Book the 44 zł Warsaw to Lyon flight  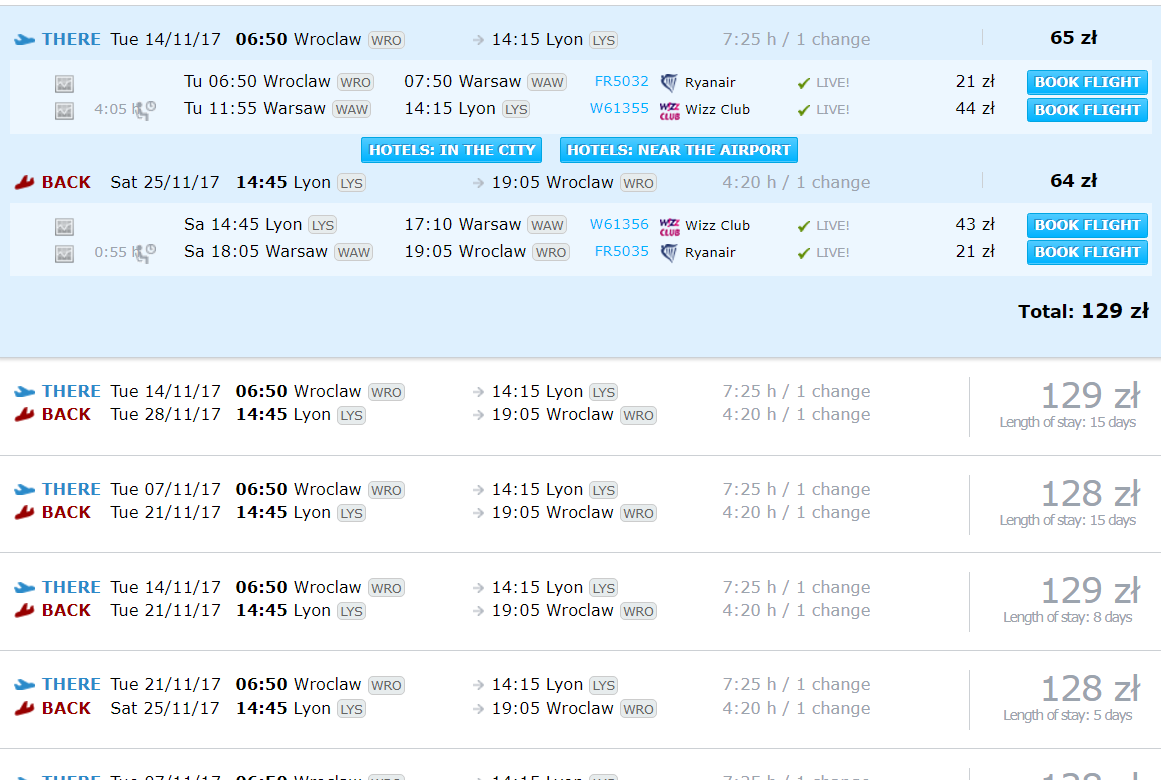click(1087, 110)
